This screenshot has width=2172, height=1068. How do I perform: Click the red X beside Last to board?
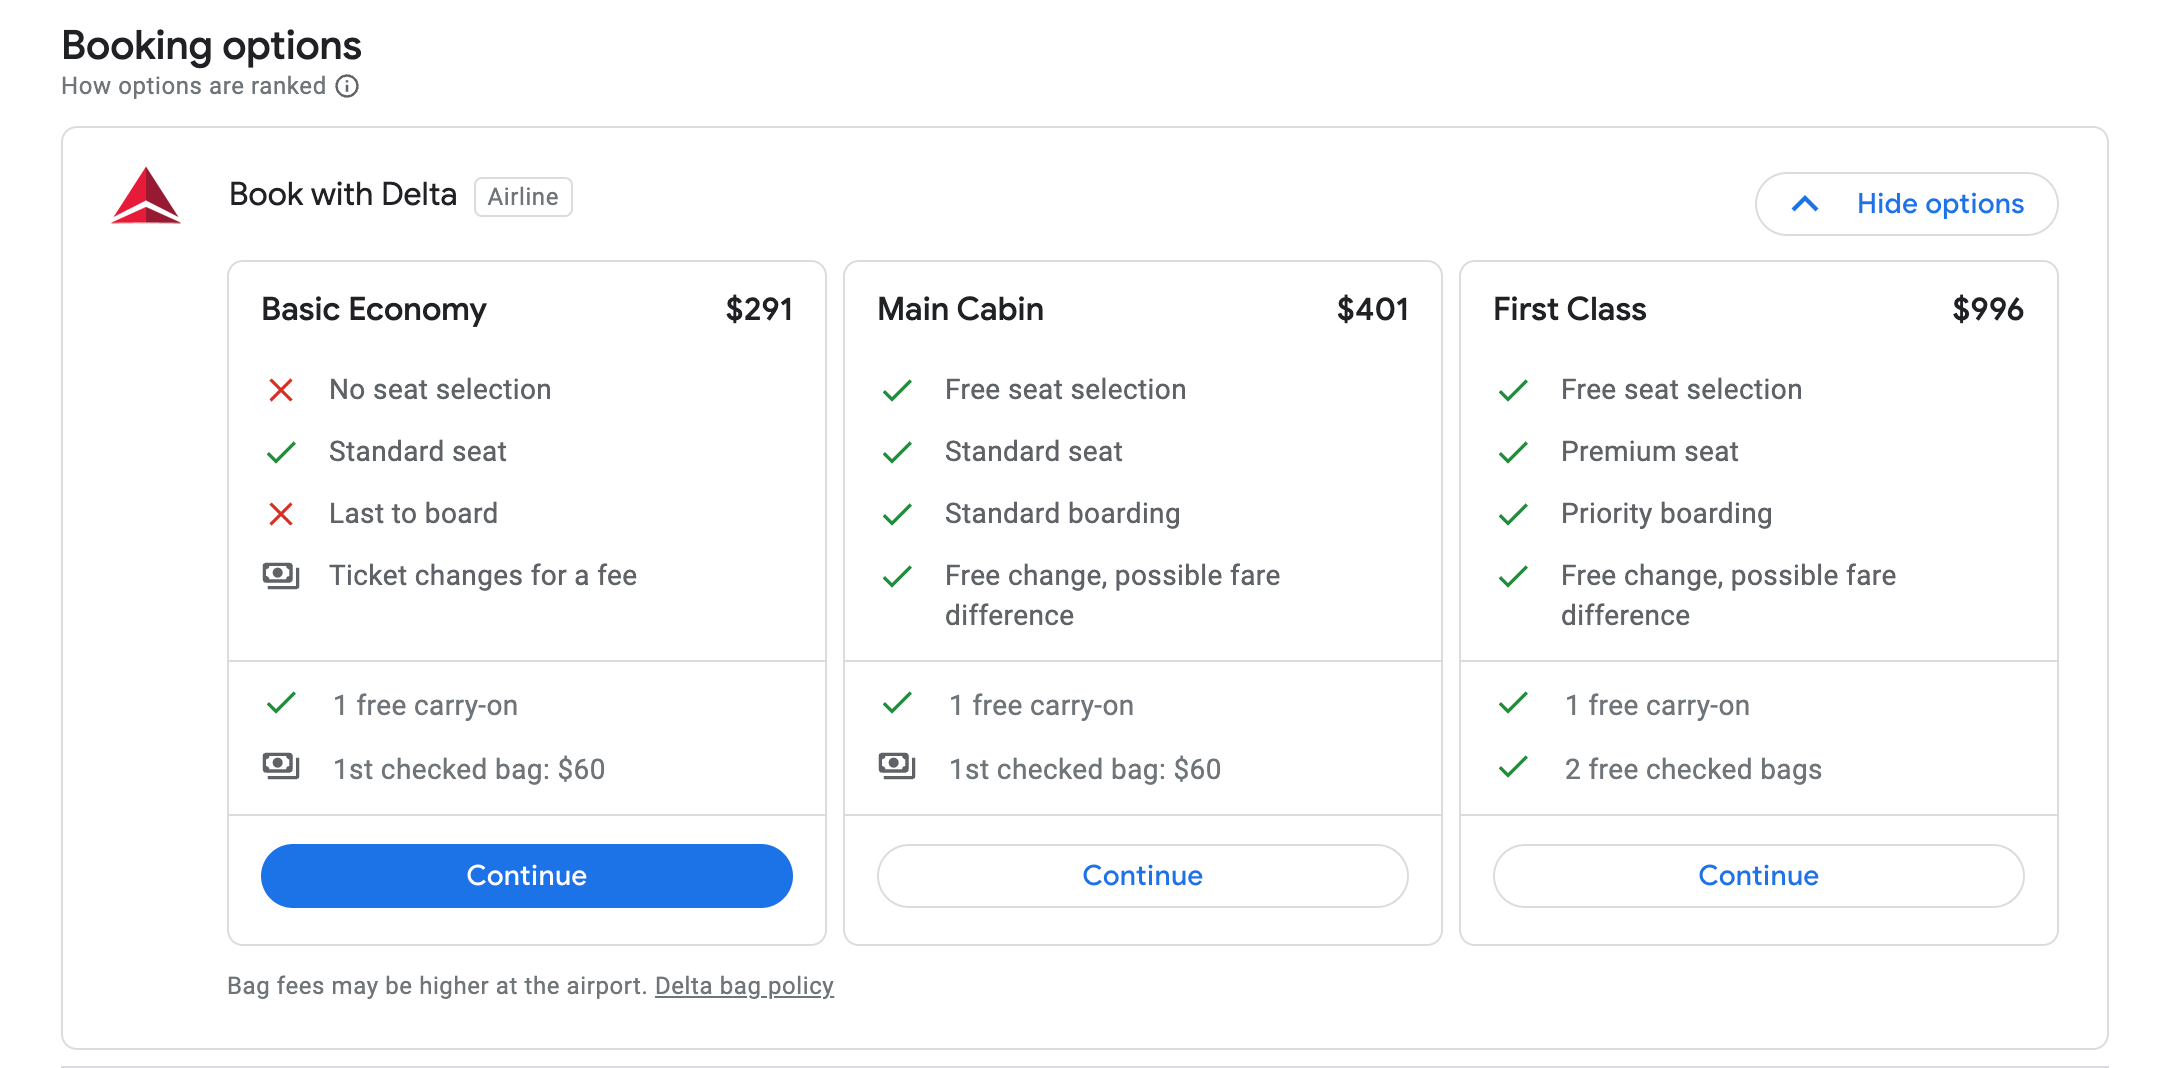tap(281, 514)
